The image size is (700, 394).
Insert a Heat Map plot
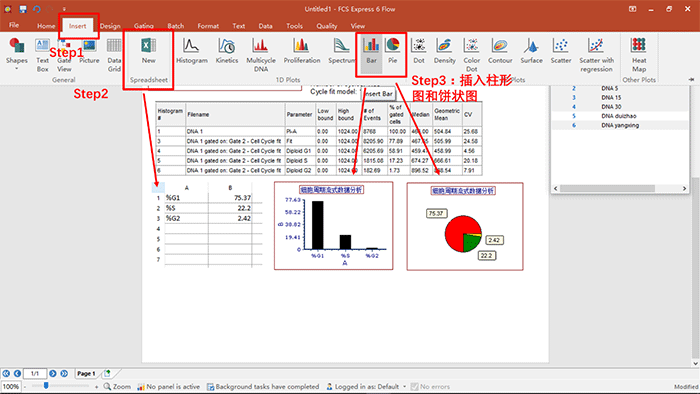pyautogui.click(x=639, y=54)
